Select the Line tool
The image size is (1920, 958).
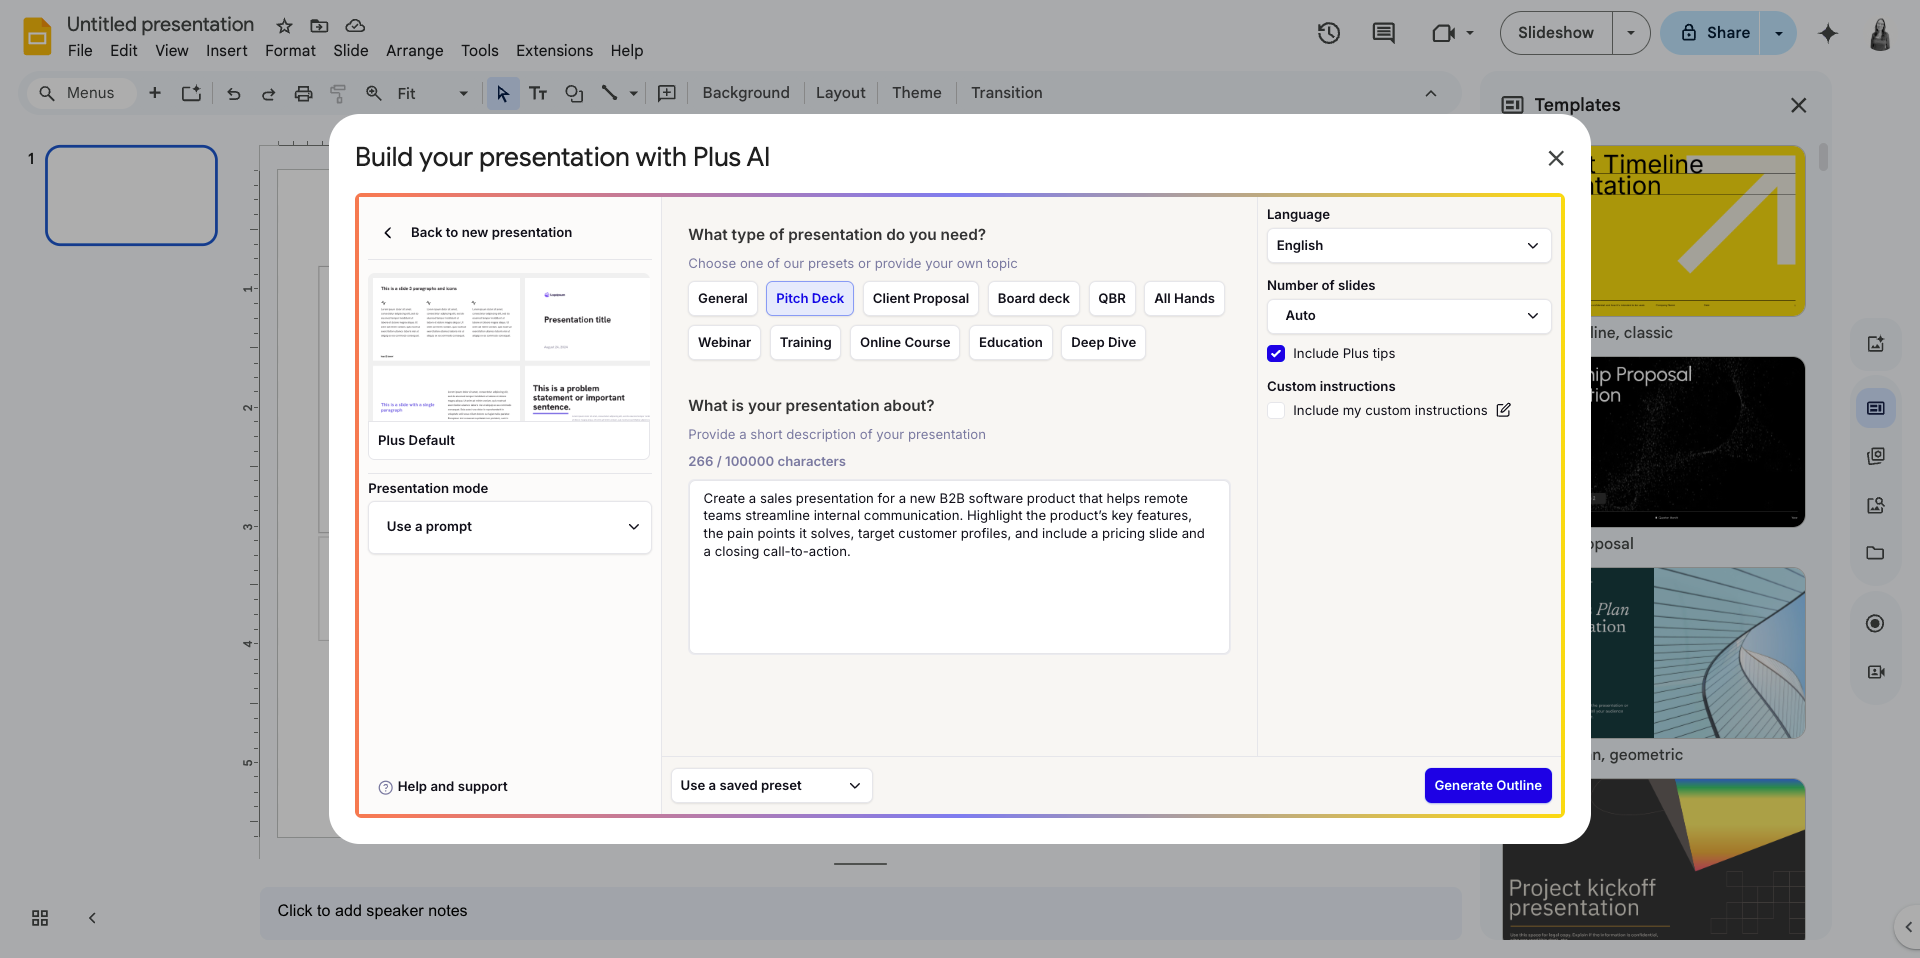pyautogui.click(x=612, y=93)
